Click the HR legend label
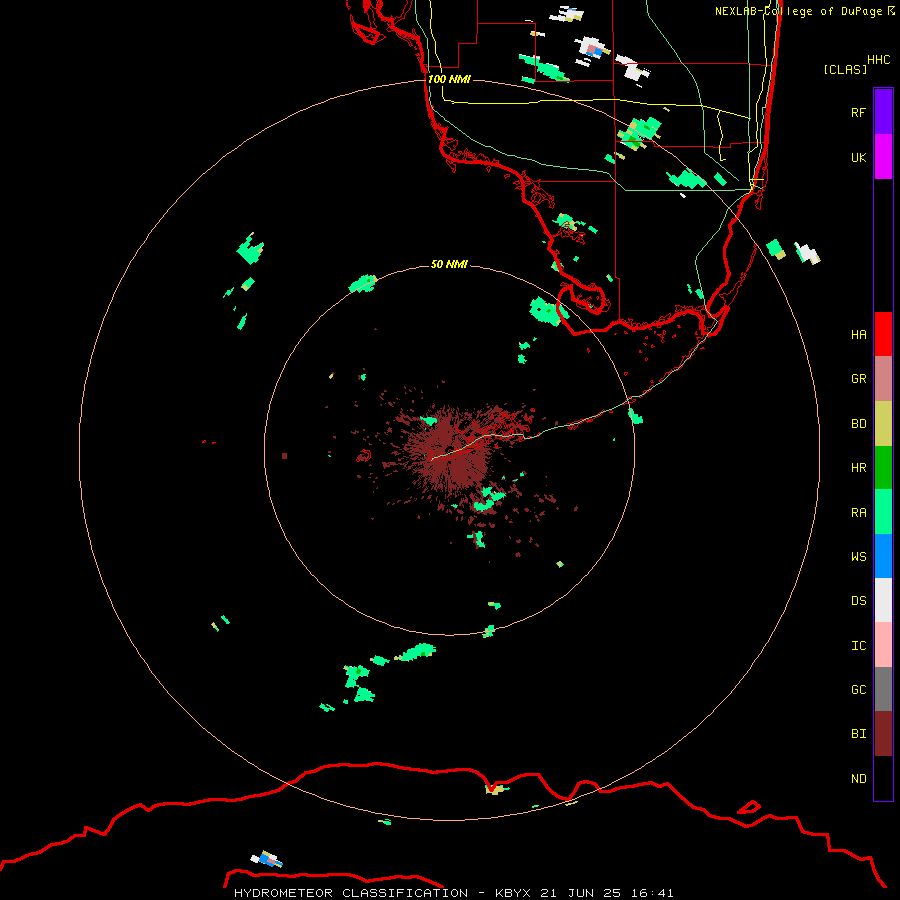This screenshot has width=900, height=900. pyautogui.click(x=858, y=468)
